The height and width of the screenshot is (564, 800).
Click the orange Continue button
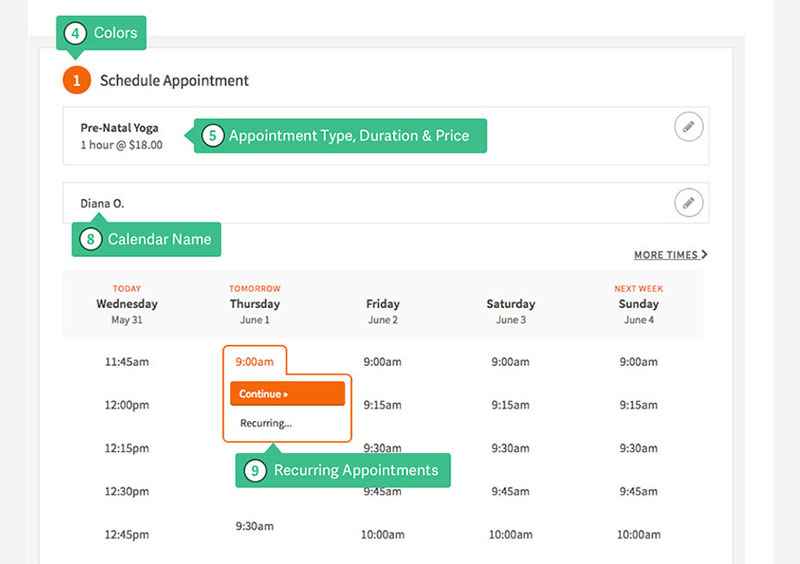[287, 394]
